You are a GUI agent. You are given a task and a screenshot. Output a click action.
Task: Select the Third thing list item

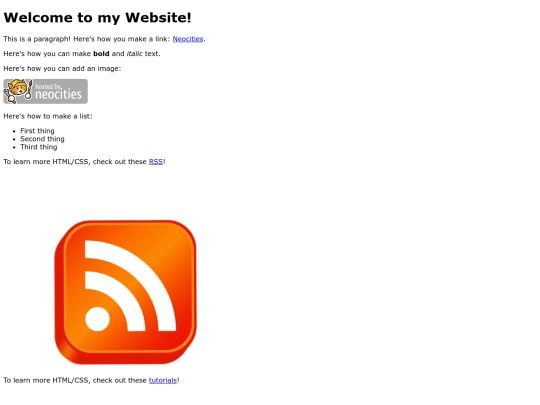click(x=39, y=147)
